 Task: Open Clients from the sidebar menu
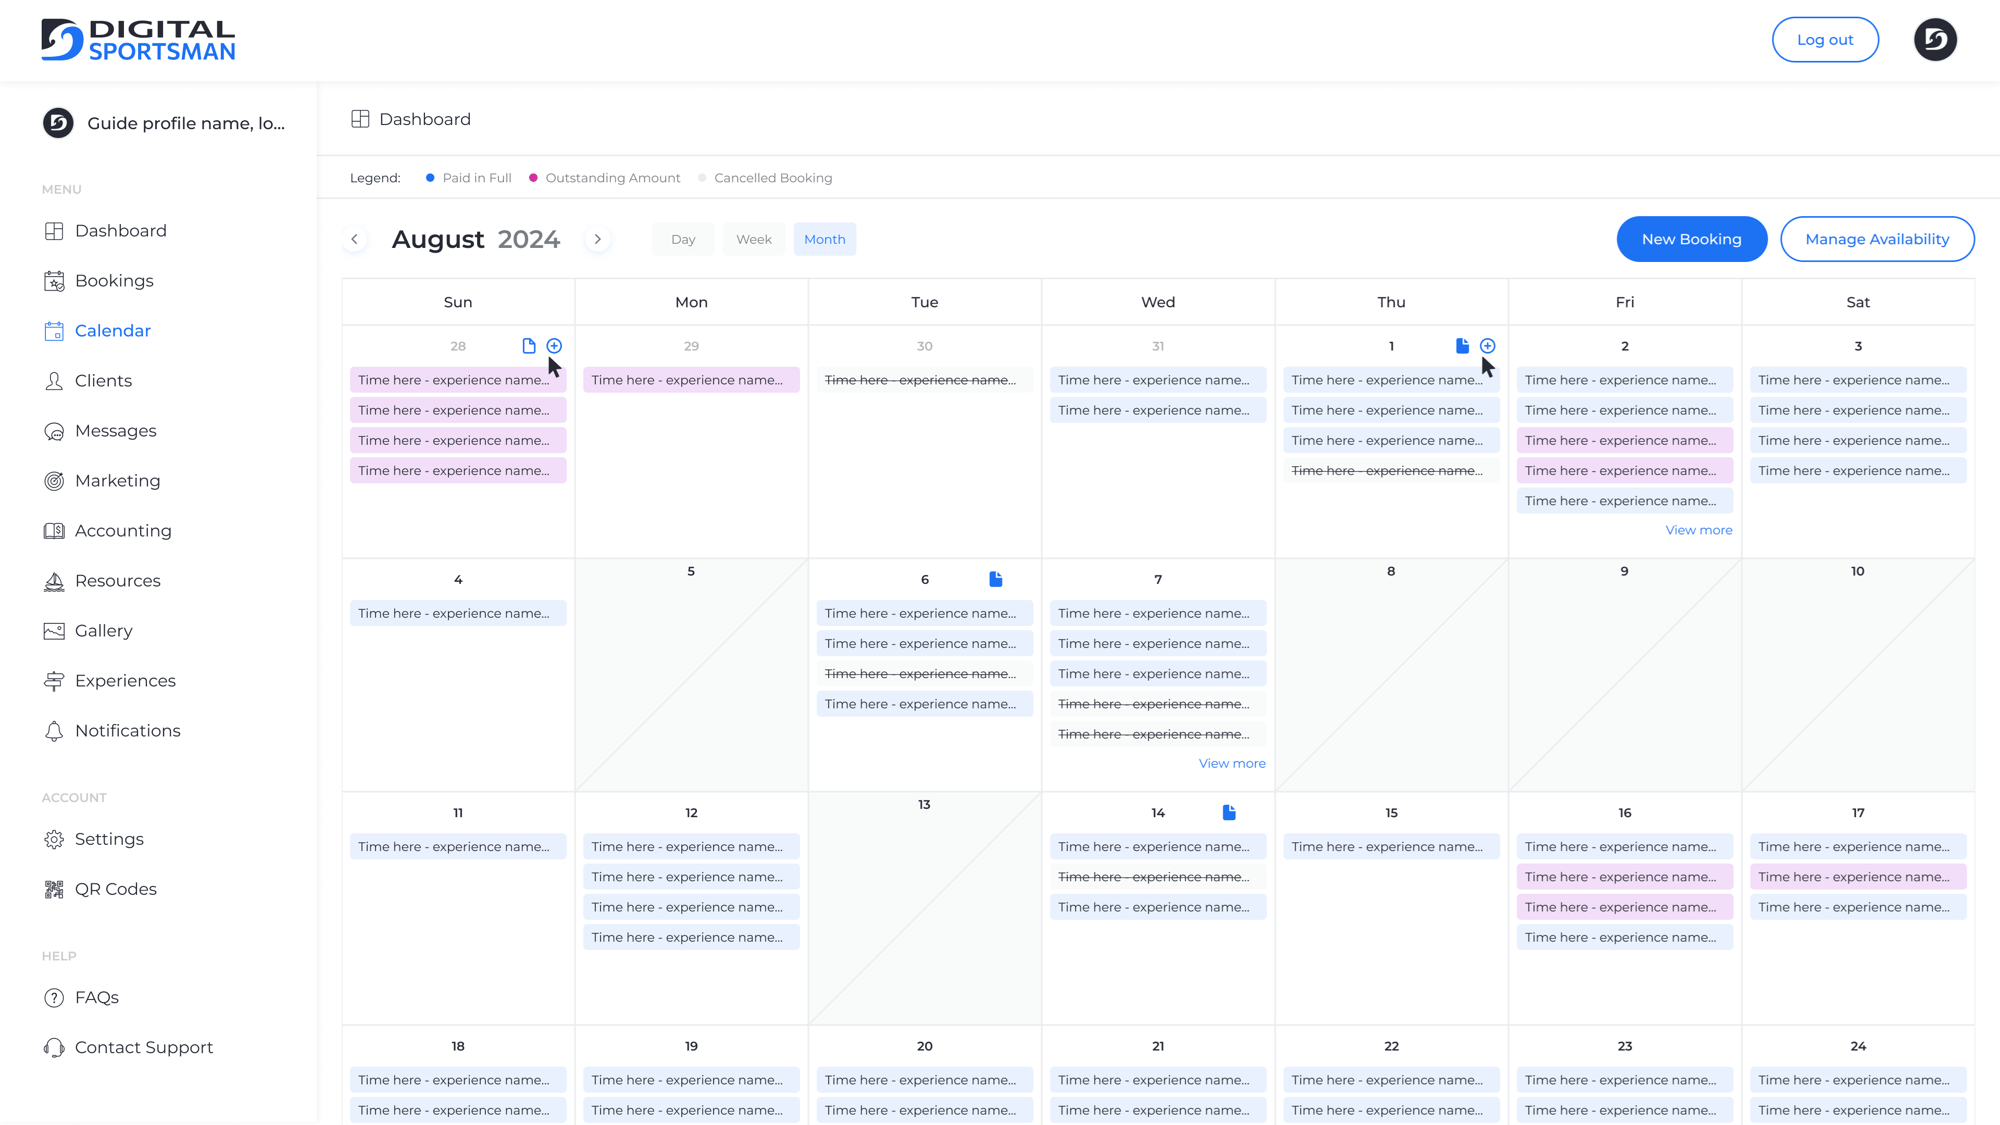coord(103,381)
